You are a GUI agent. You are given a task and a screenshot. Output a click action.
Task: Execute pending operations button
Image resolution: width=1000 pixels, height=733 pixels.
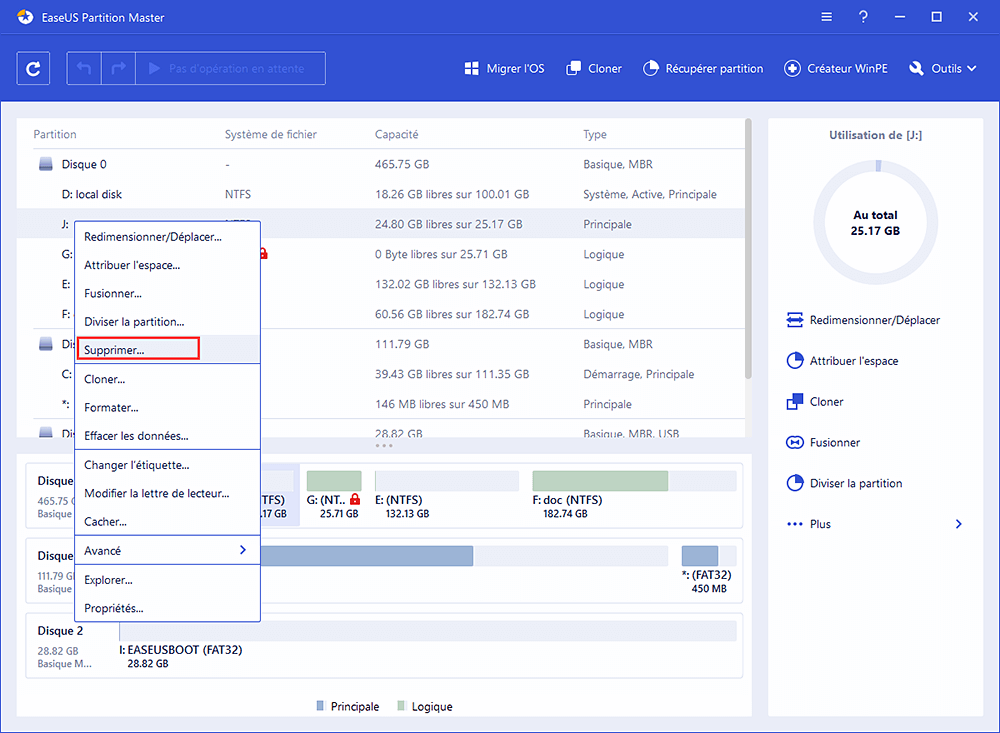point(230,68)
